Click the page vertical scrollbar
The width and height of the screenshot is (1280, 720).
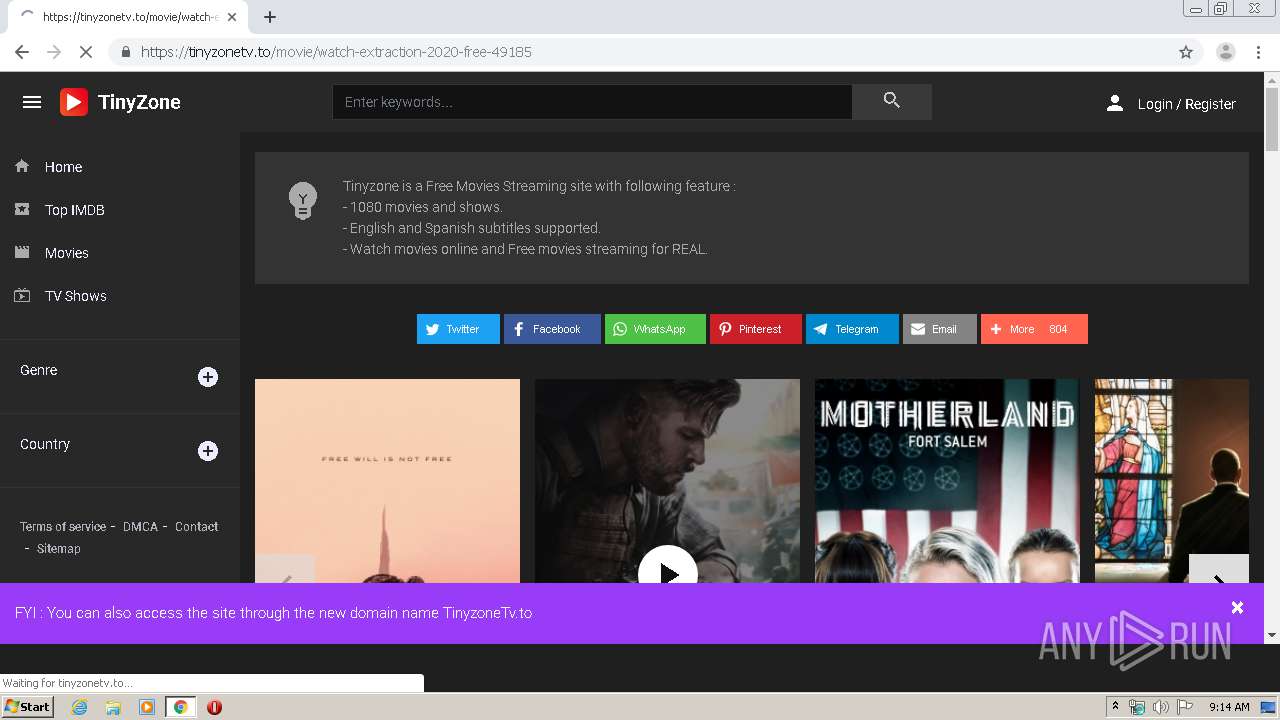coord(1271,120)
